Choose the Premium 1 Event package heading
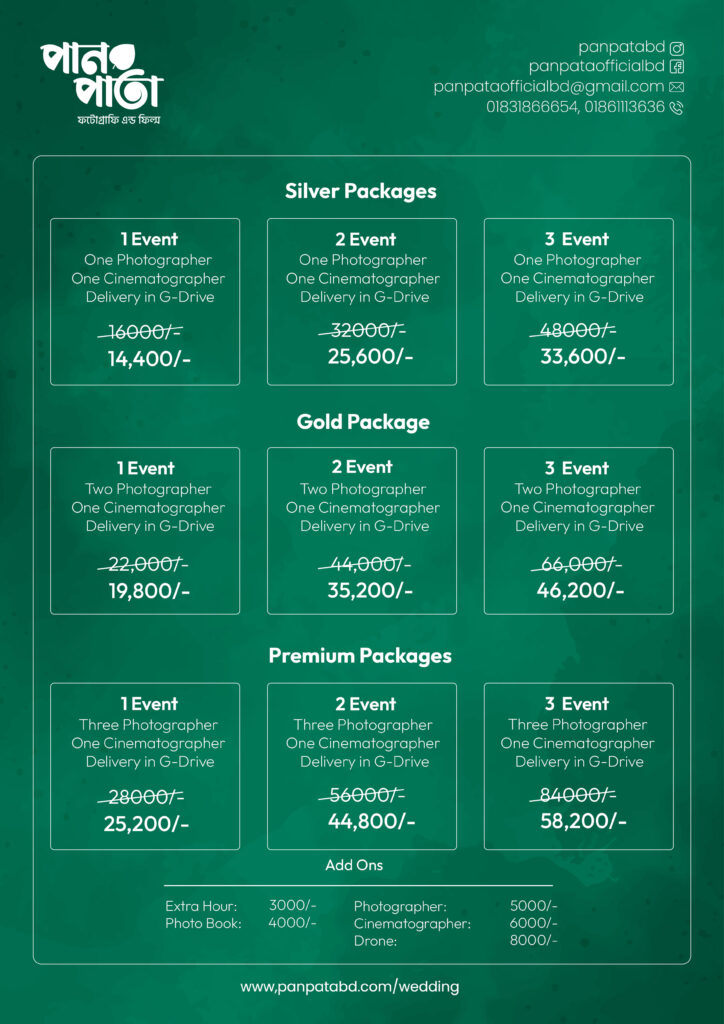The height and width of the screenshot is (1024, 724). [149, 704]
